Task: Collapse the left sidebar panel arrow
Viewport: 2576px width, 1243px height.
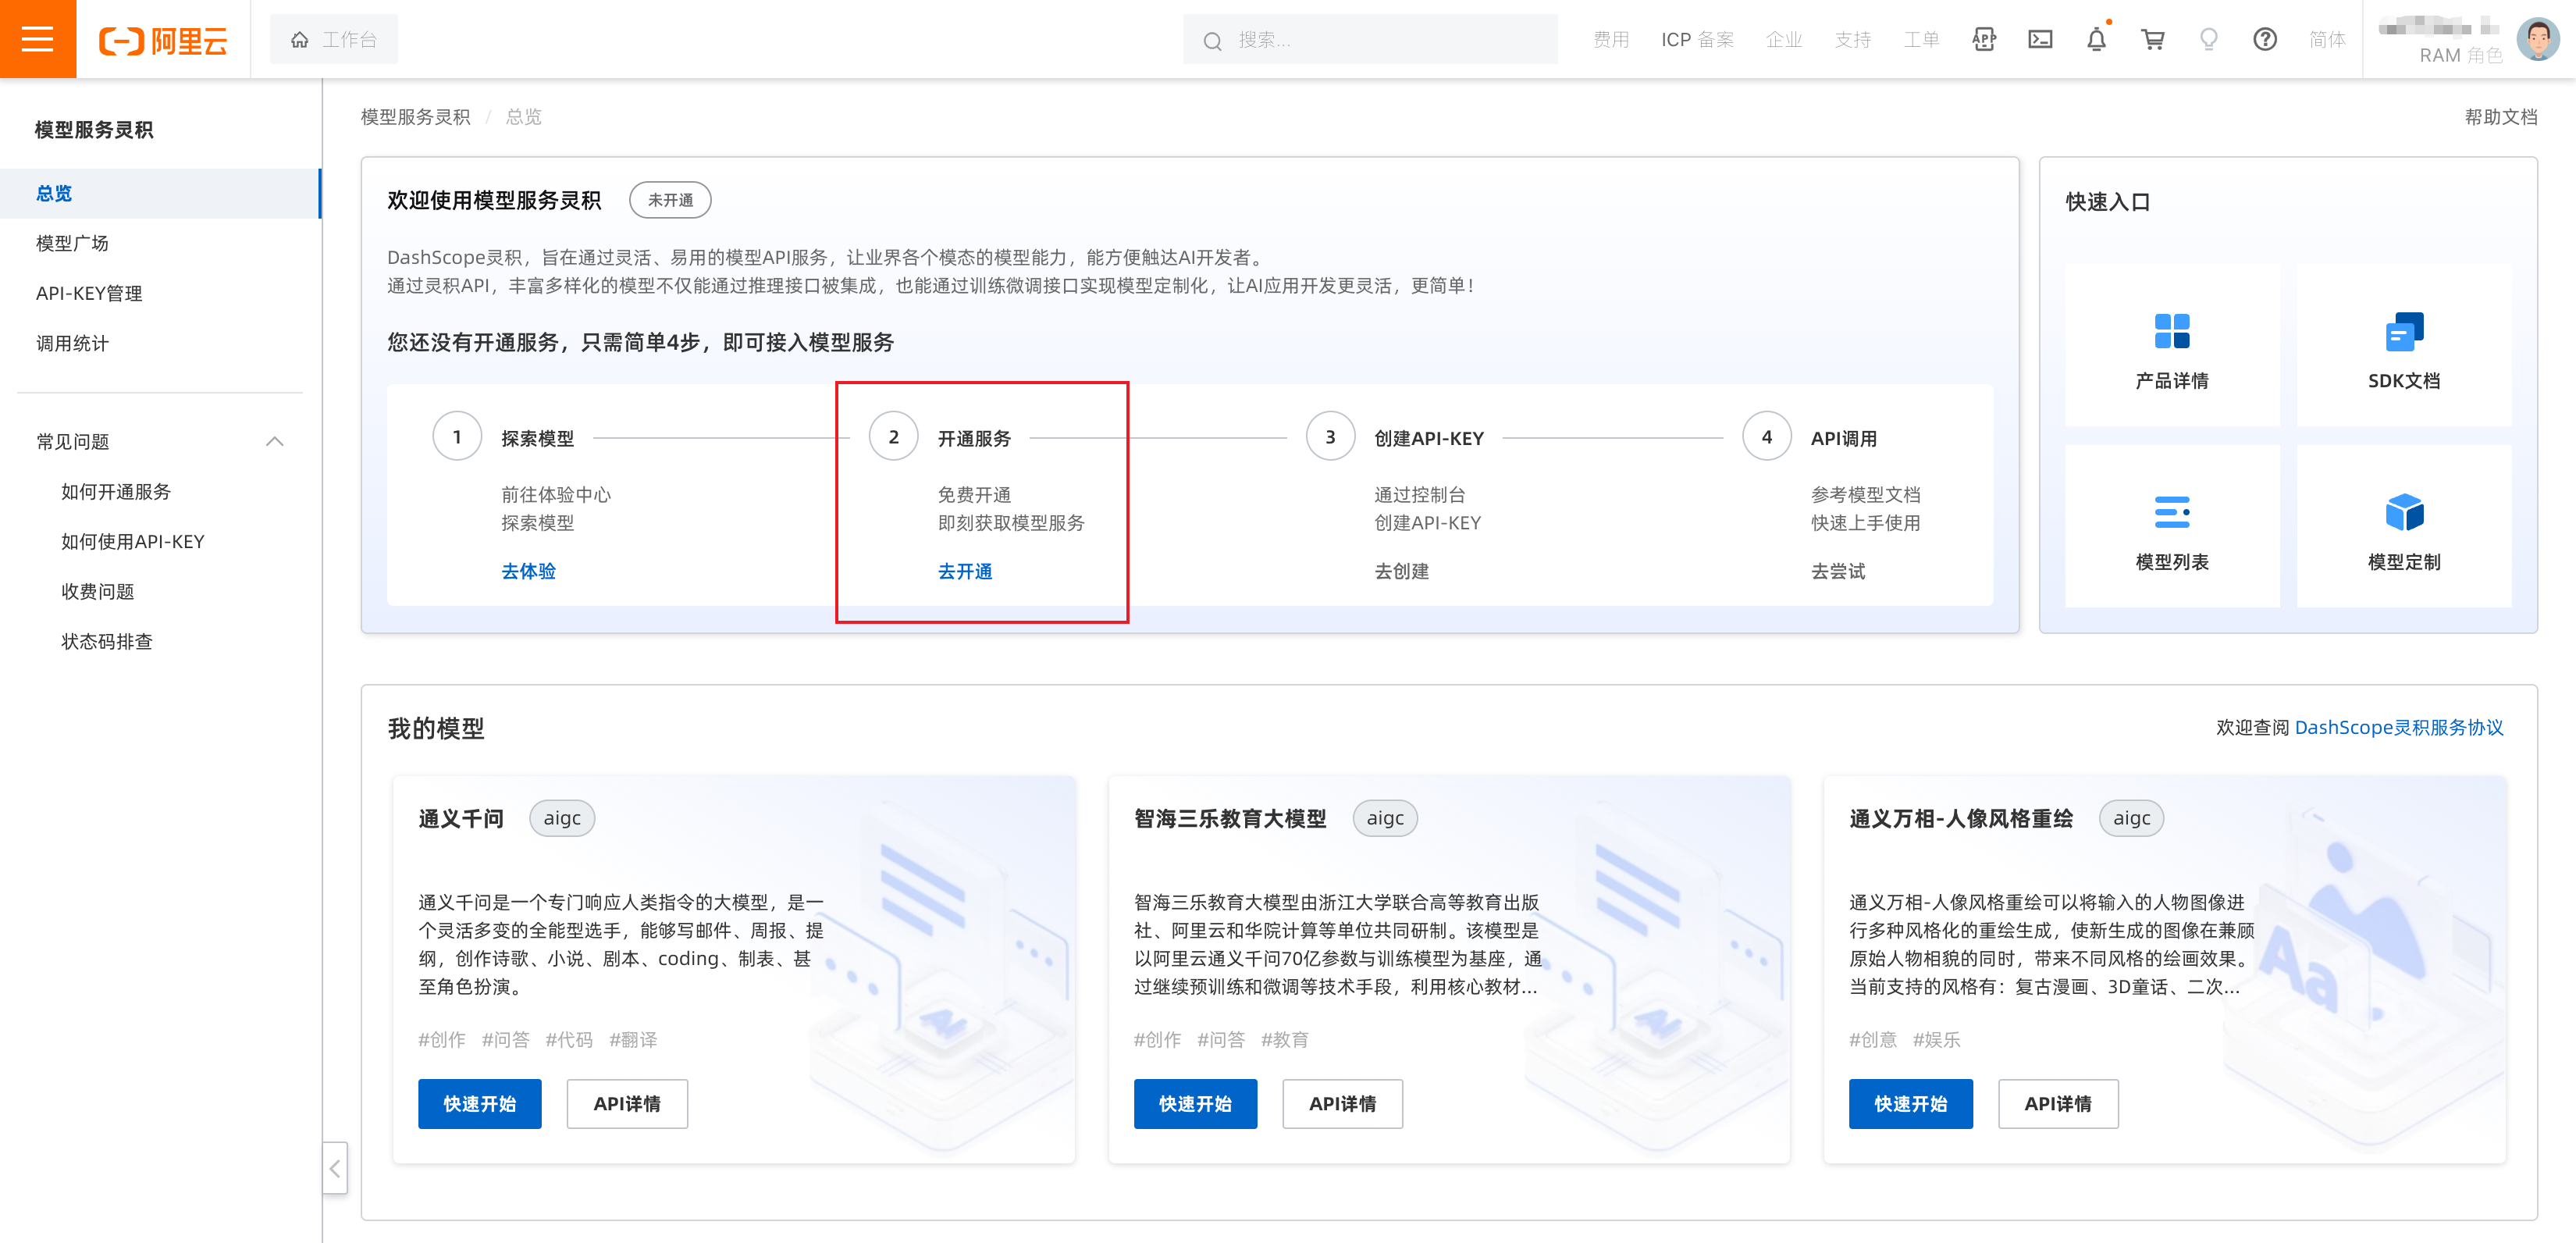Action: 335,1167
